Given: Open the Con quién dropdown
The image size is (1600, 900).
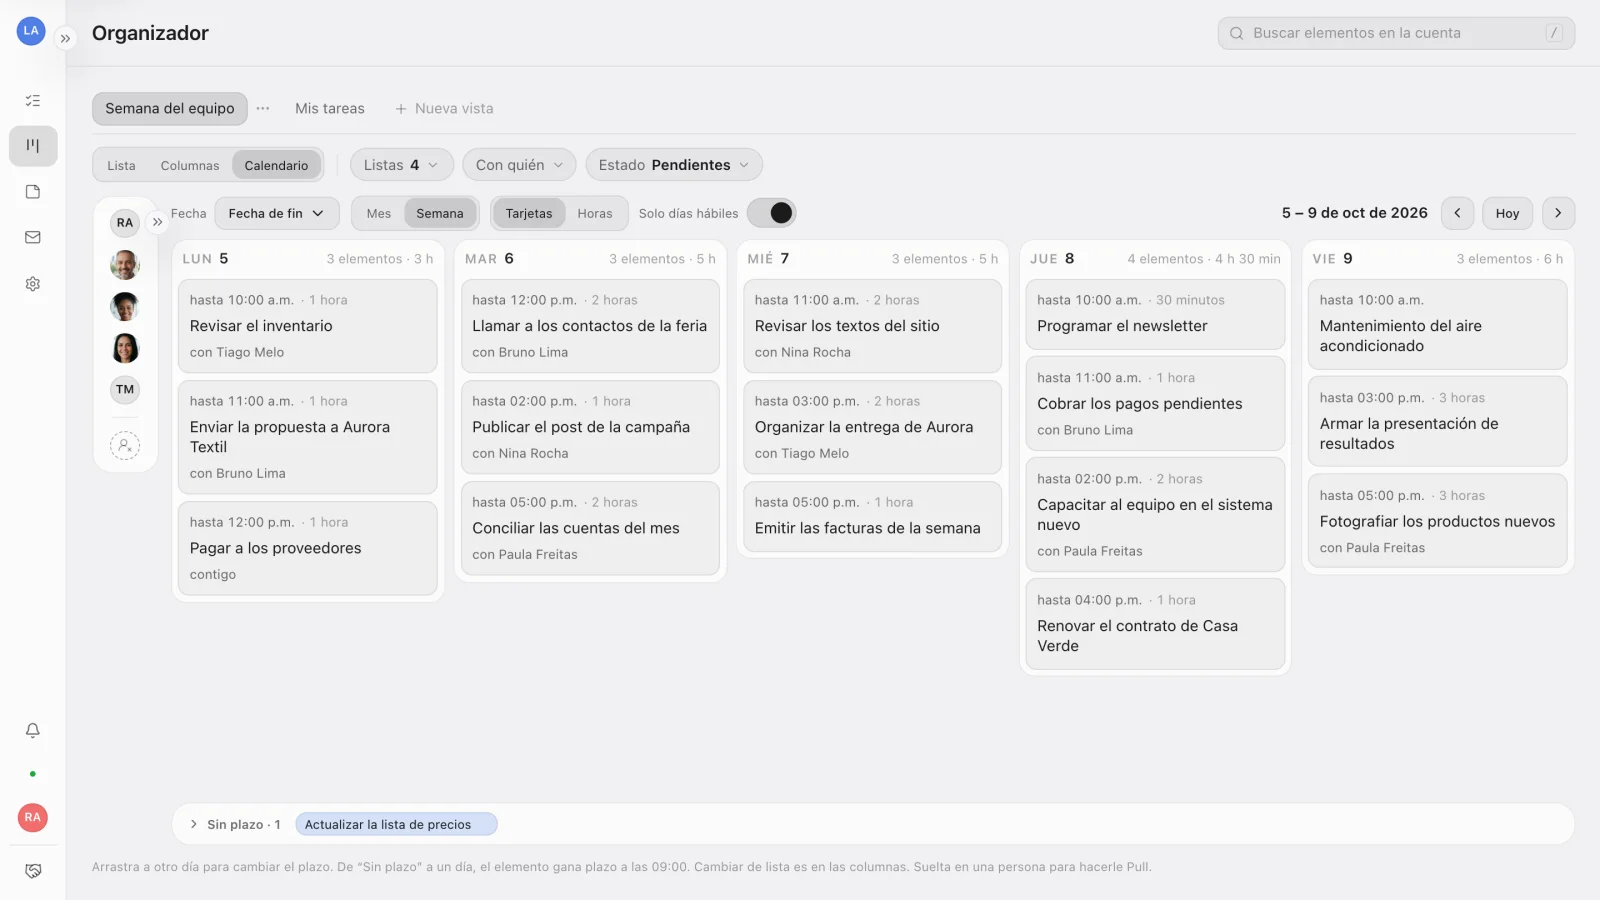Looking at the screenshot, I should pyautogui.click(x=519, y=165).
